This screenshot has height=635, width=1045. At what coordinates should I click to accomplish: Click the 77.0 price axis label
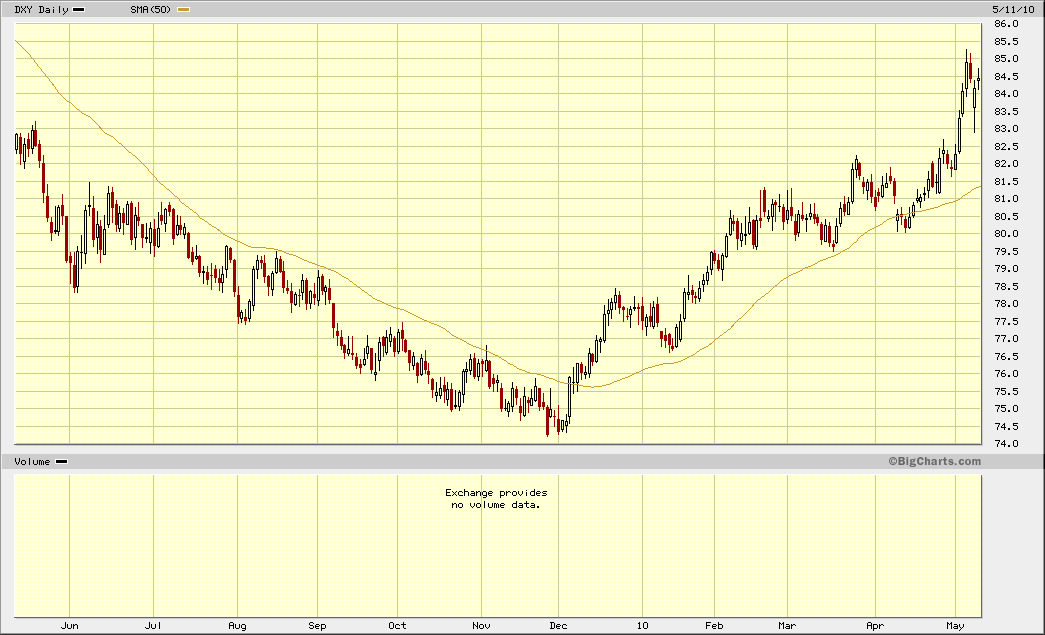click(1006, 338)
